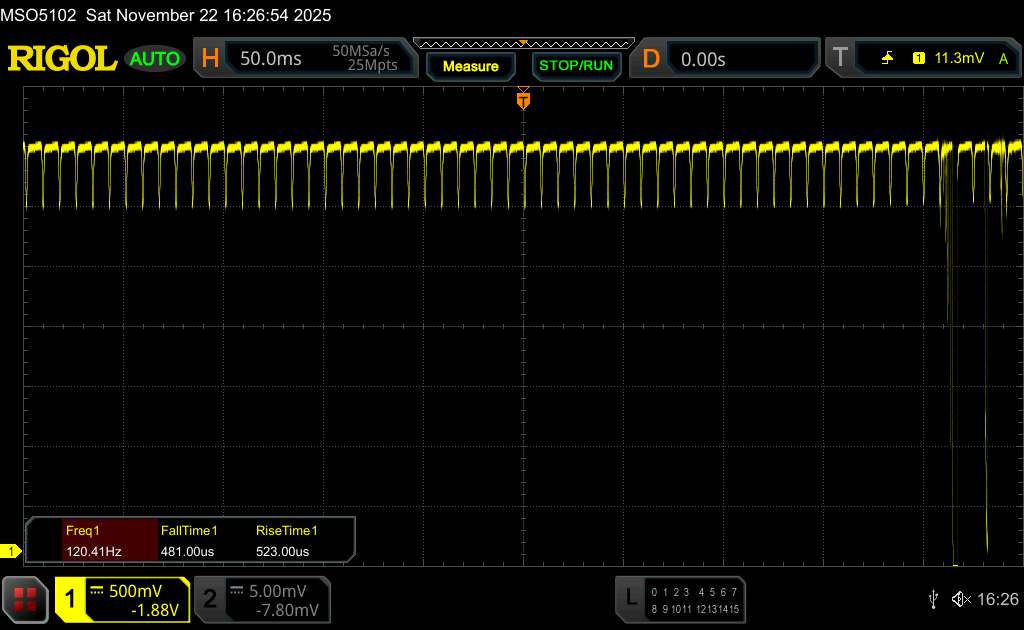Open the function navigation grid icon
Screen dimensions: 1024x630
coord(25,599)
